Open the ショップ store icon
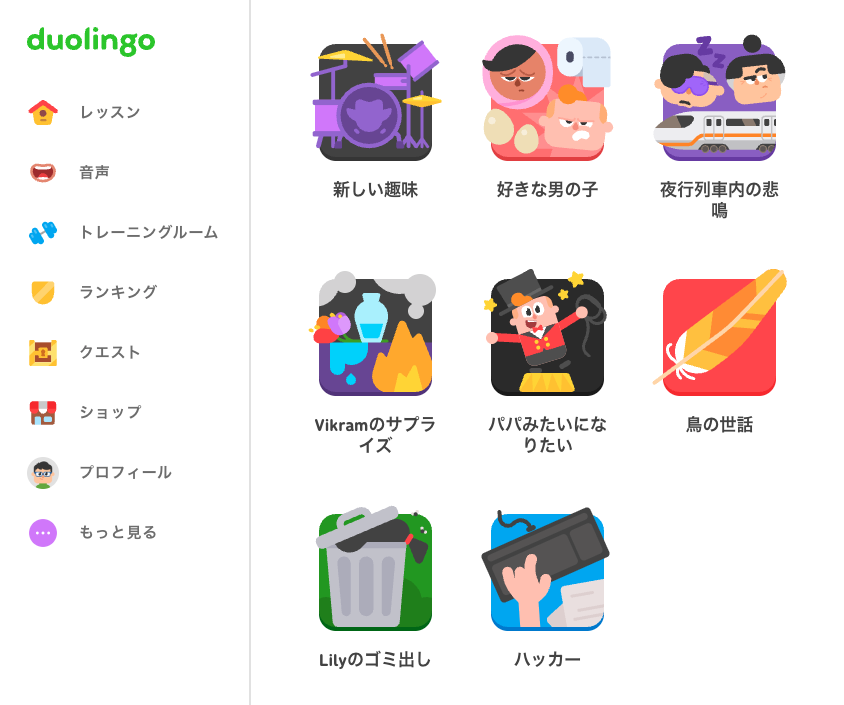The height and width of the screenshot is (705, 844). pos(43,413)
